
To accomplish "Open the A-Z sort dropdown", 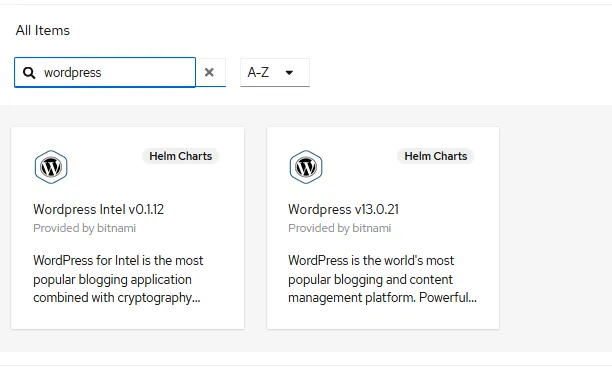I will tap(275, 72).
